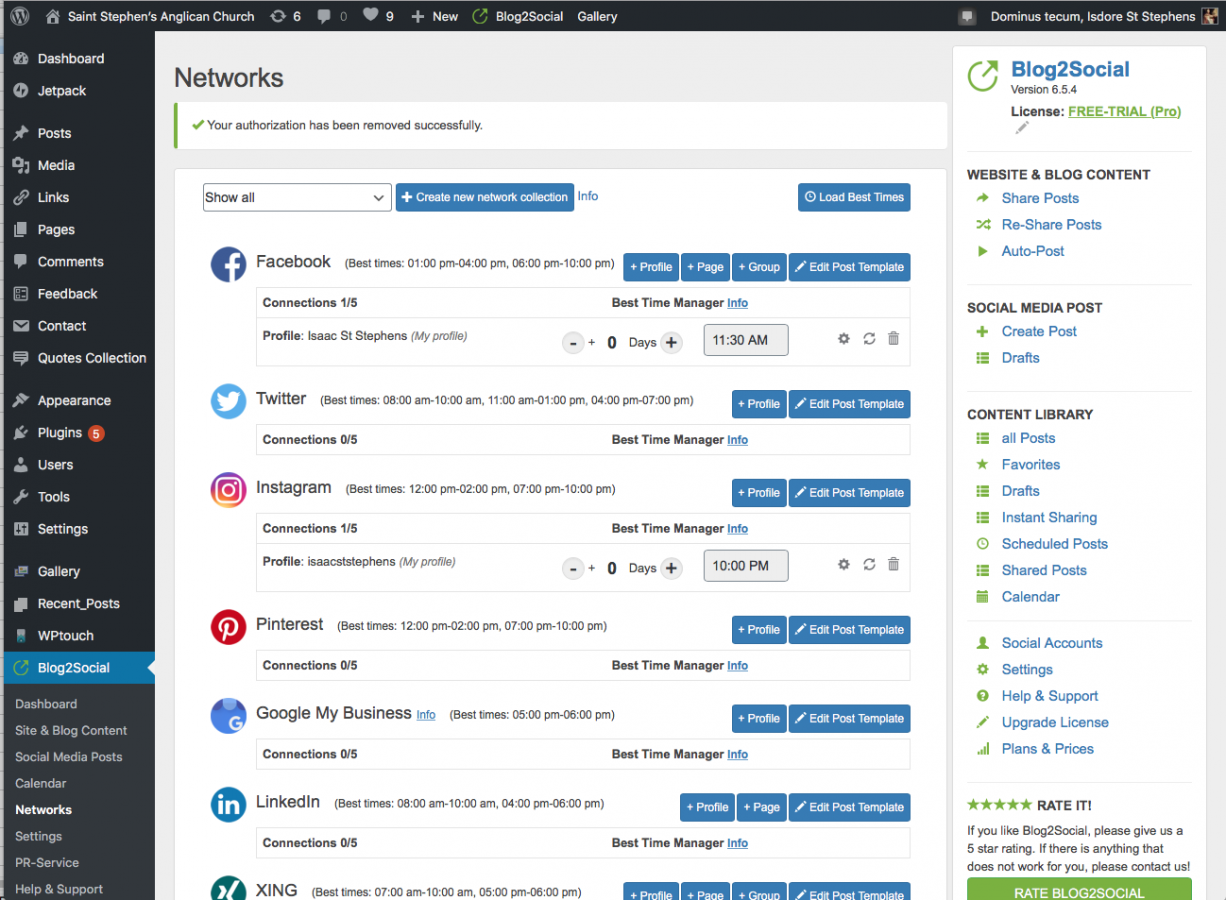Viewport: 1226px width, 900px height.
Task: Open the comments bubble in the admin bar
Action: coord(332,16)
